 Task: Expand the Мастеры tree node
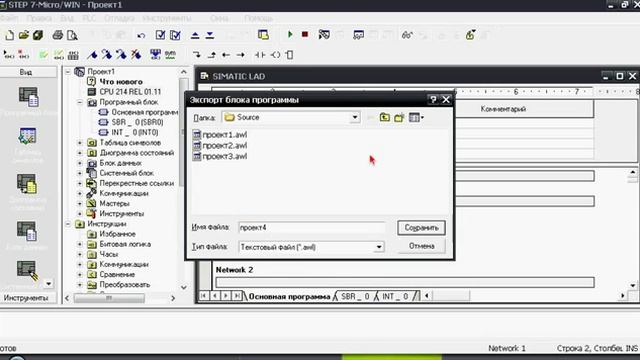[x=80, y=204]
